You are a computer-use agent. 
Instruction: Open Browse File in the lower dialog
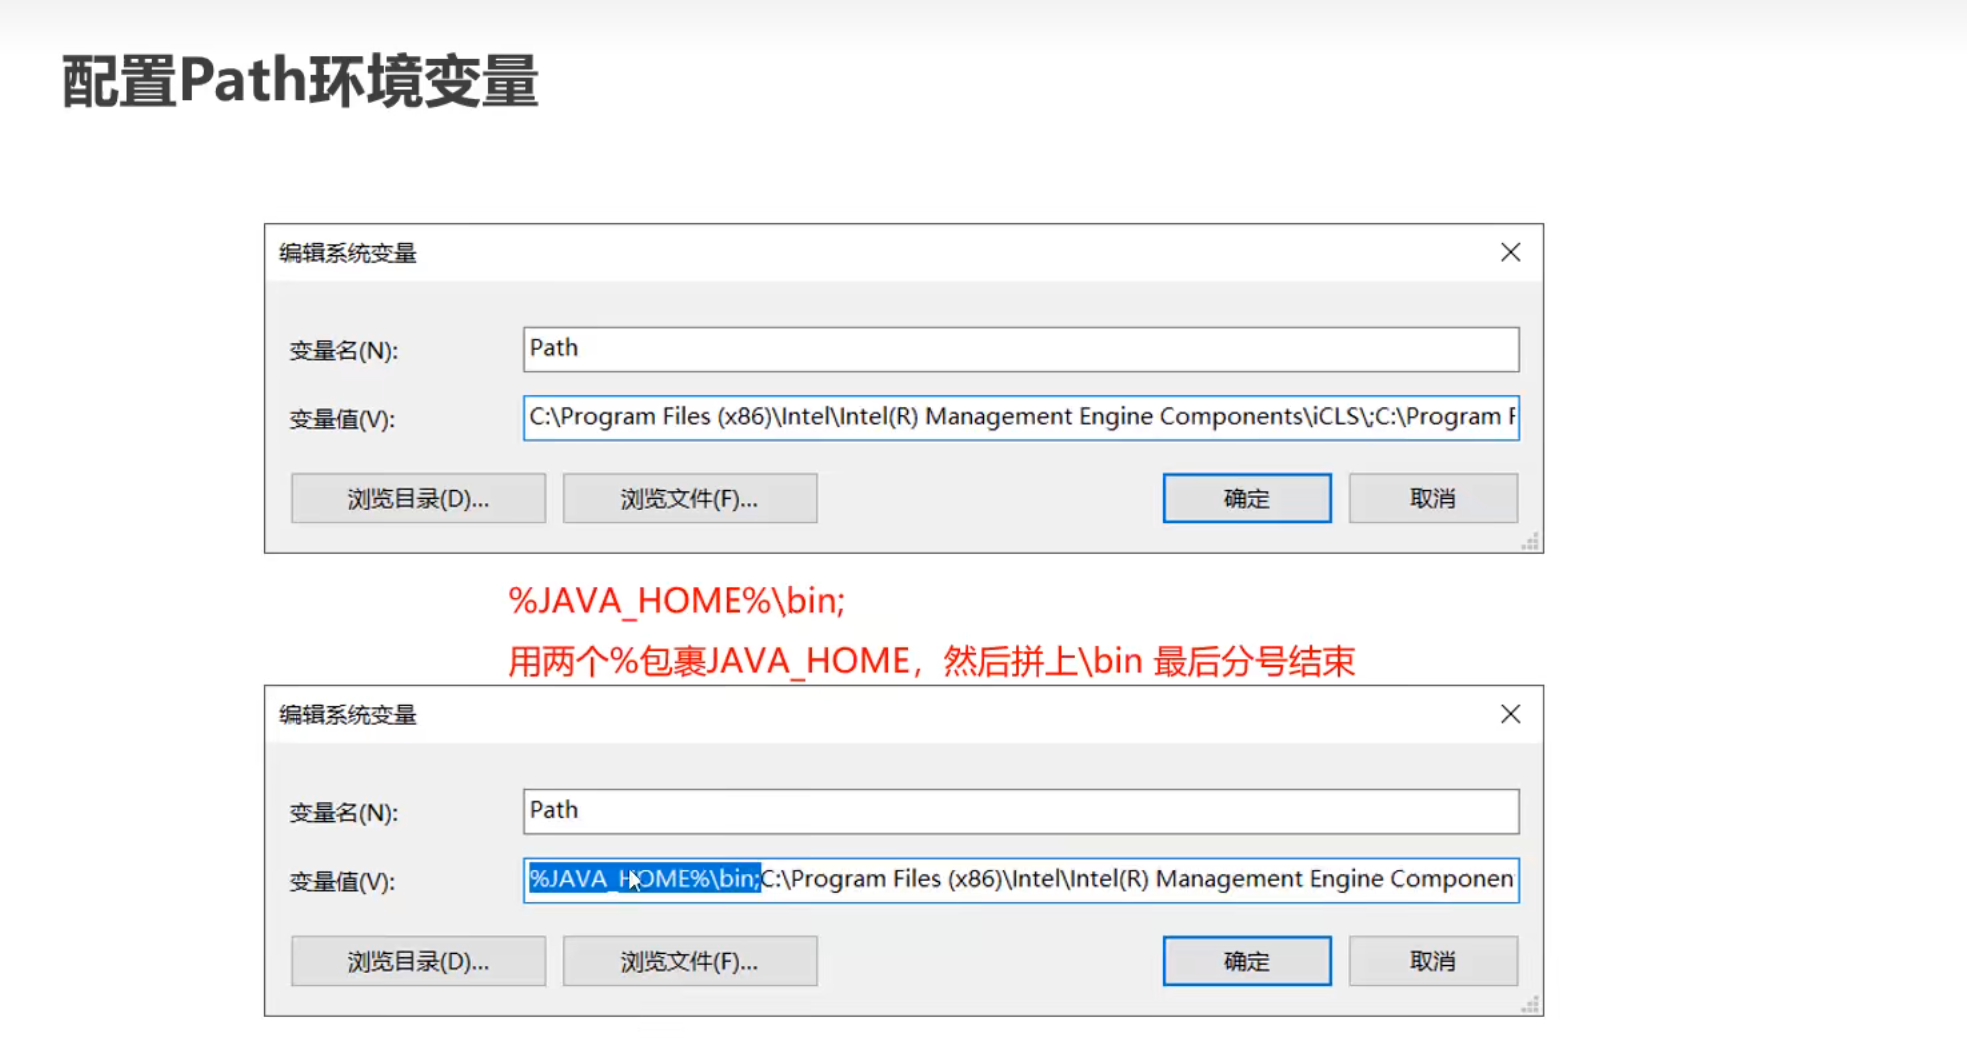[690, 961]
